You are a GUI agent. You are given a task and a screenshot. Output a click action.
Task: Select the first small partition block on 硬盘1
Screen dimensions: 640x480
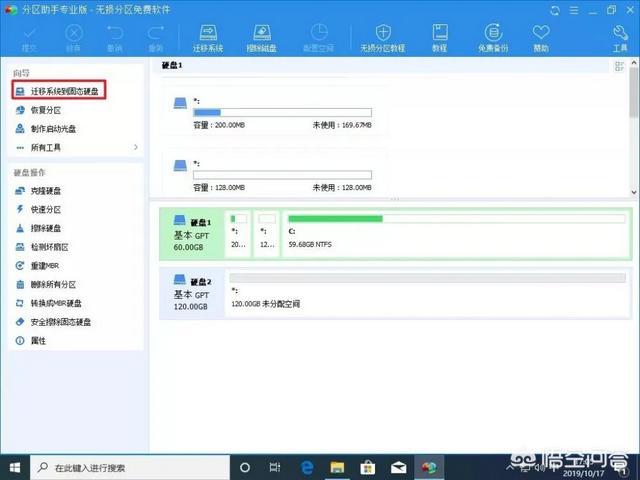coord(239,234)
